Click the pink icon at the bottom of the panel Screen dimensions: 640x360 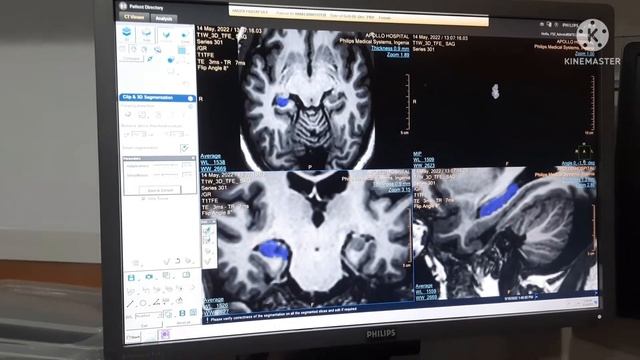165,334
